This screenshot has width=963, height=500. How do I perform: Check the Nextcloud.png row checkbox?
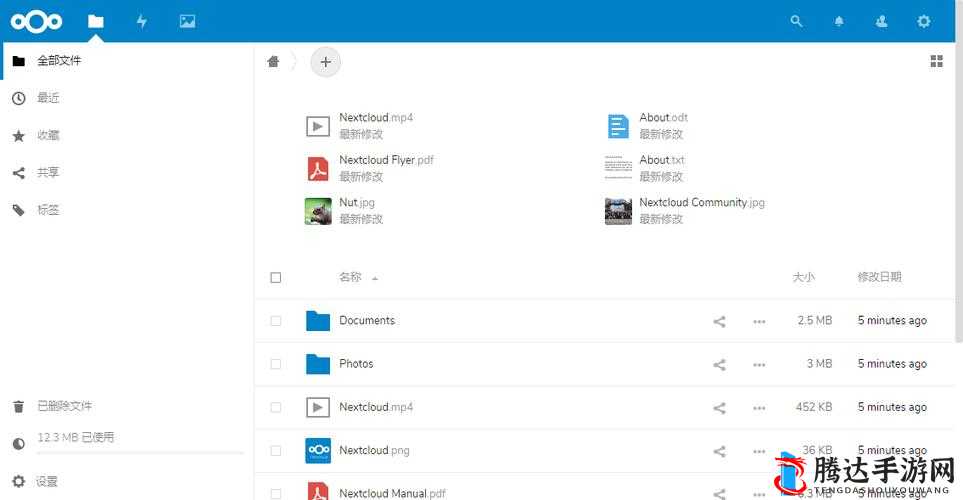pos(276,451)
